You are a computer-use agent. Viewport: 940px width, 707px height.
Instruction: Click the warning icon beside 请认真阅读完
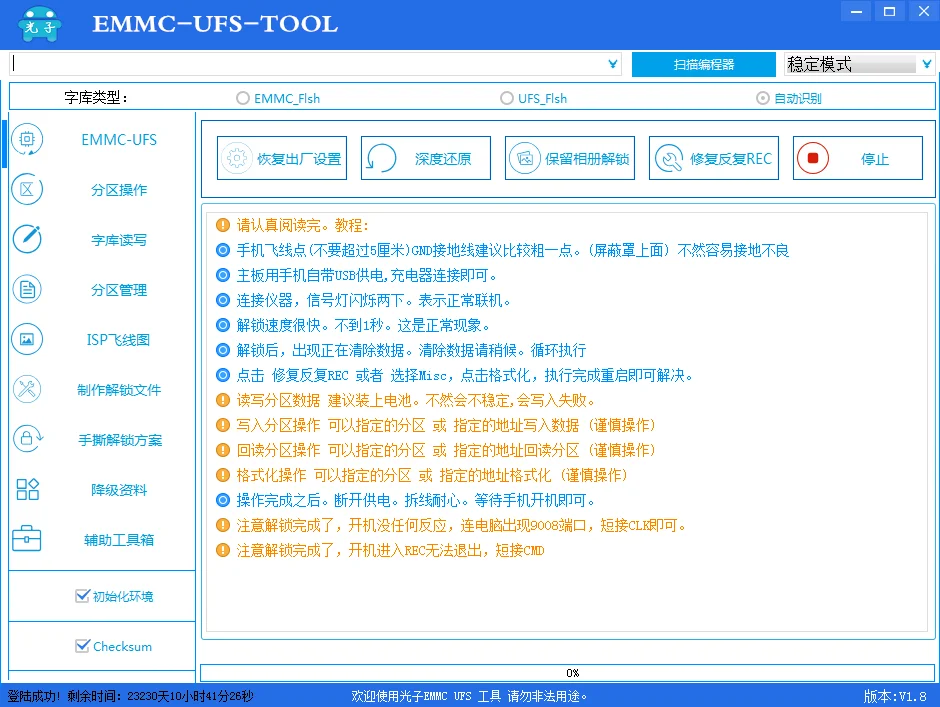point(223,225)
